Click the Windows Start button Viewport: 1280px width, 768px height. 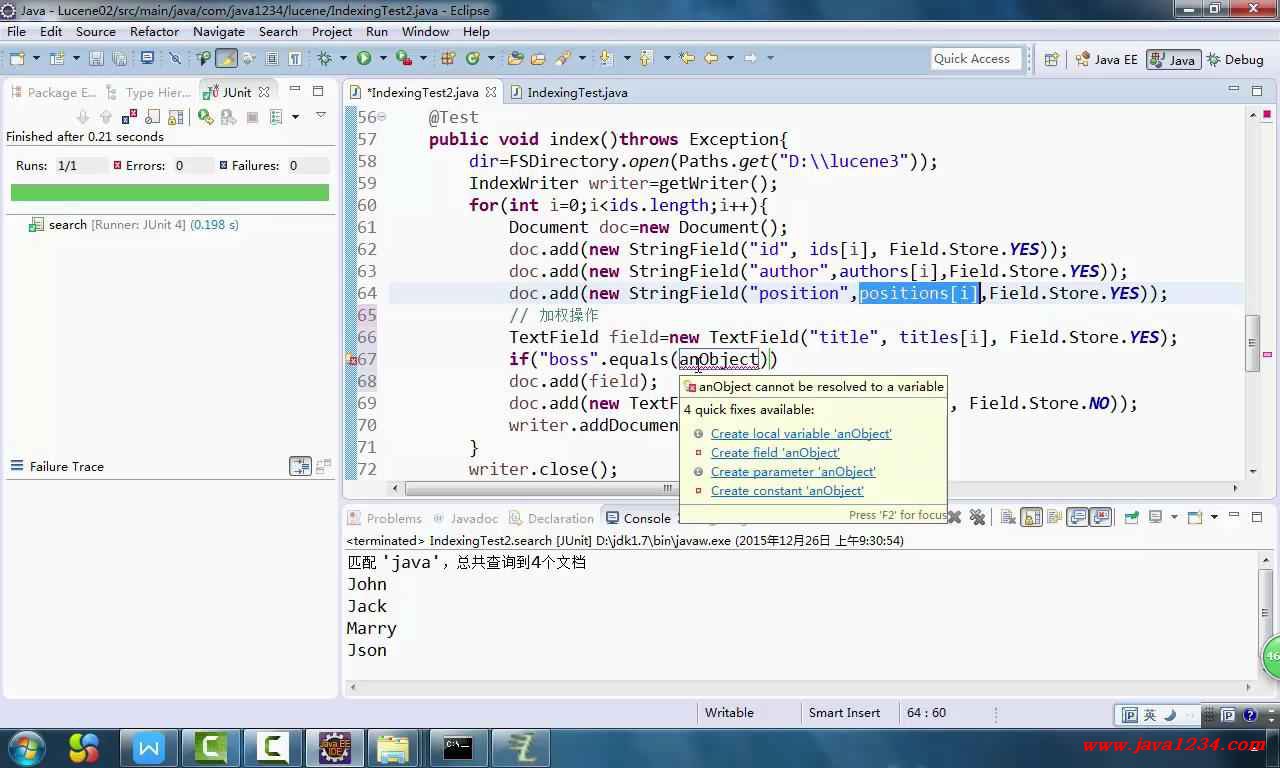25,746
